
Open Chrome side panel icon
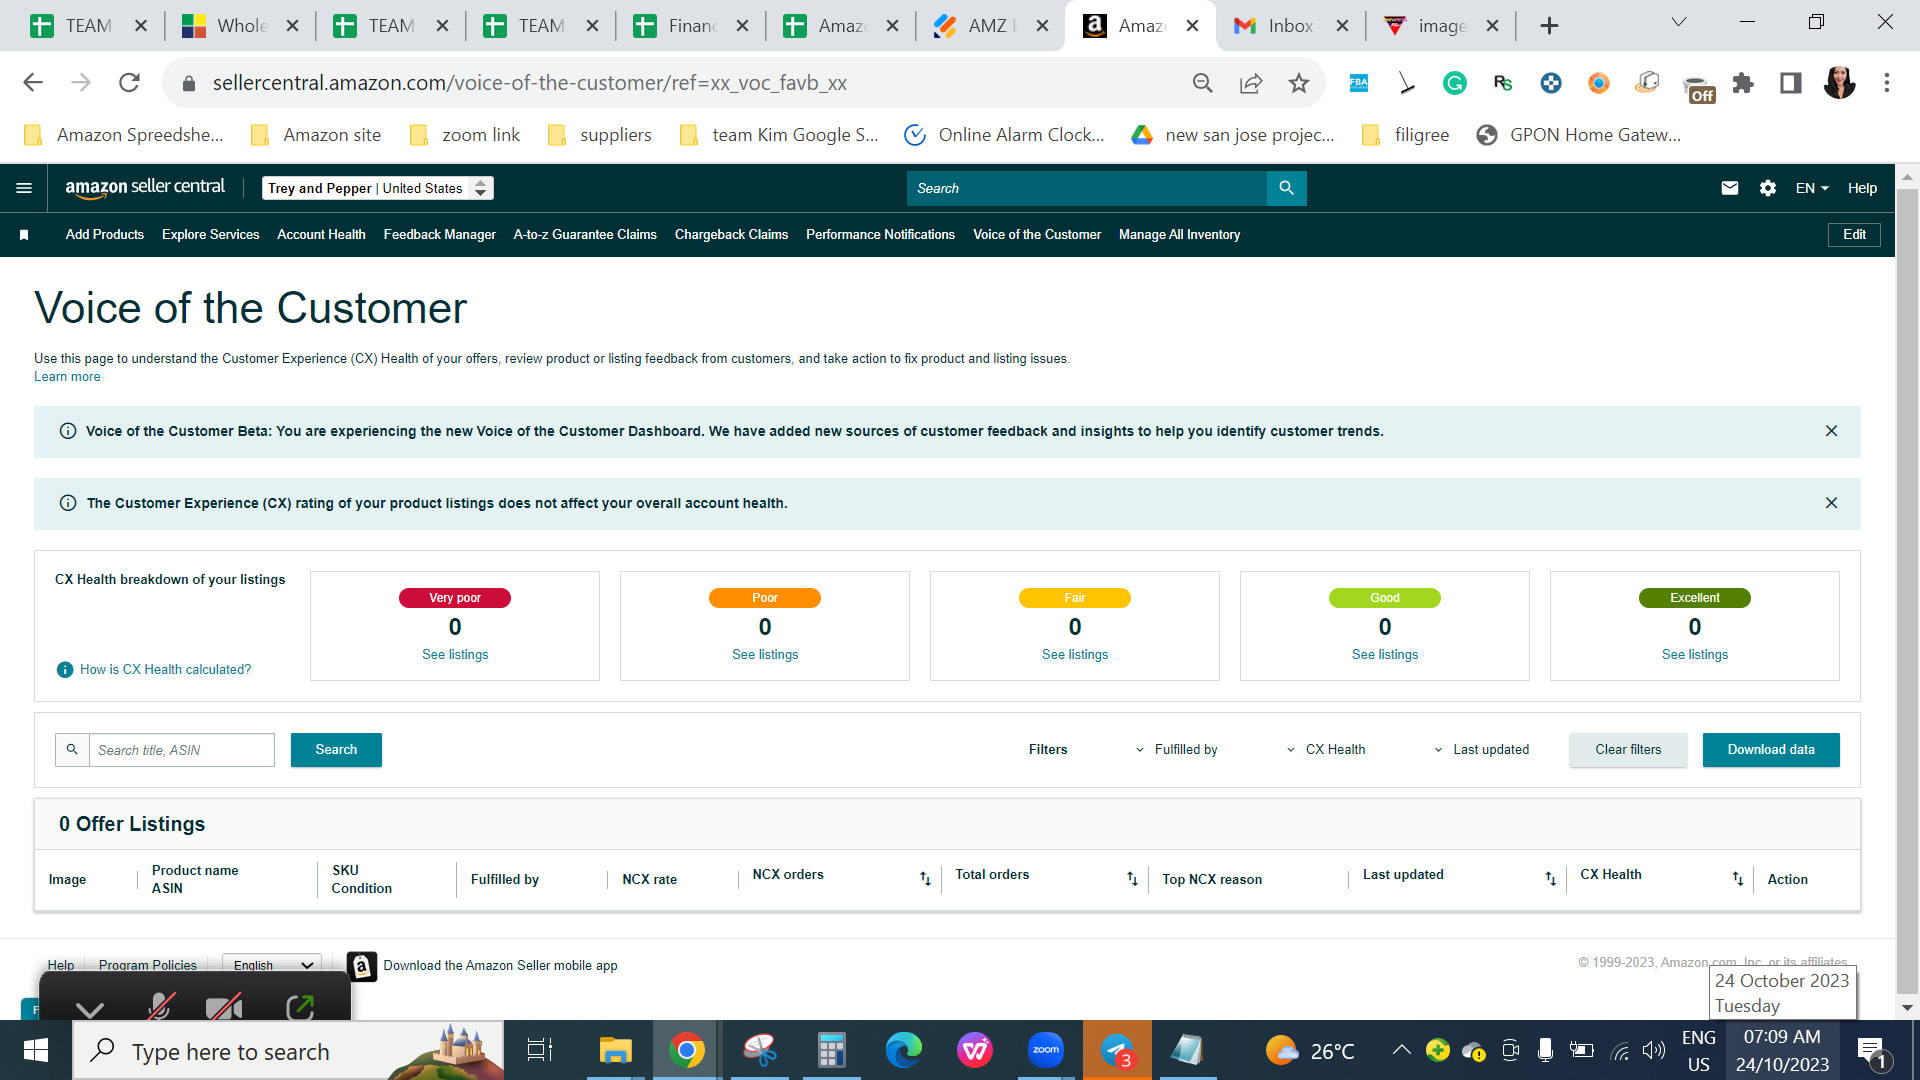(1791, 83)
